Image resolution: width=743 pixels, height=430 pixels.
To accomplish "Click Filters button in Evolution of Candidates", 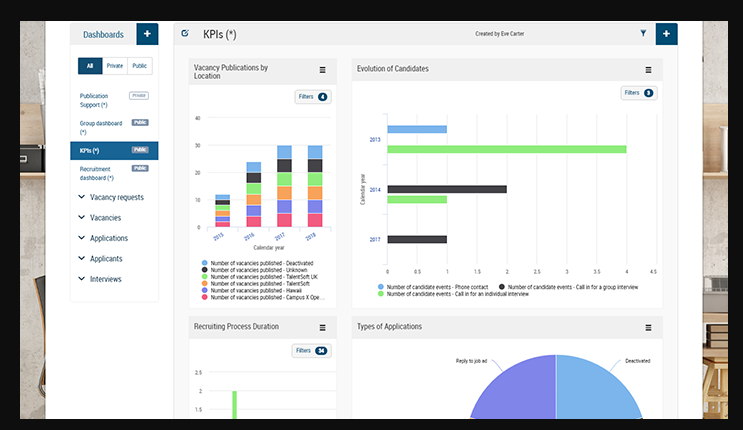I will 638,93.
